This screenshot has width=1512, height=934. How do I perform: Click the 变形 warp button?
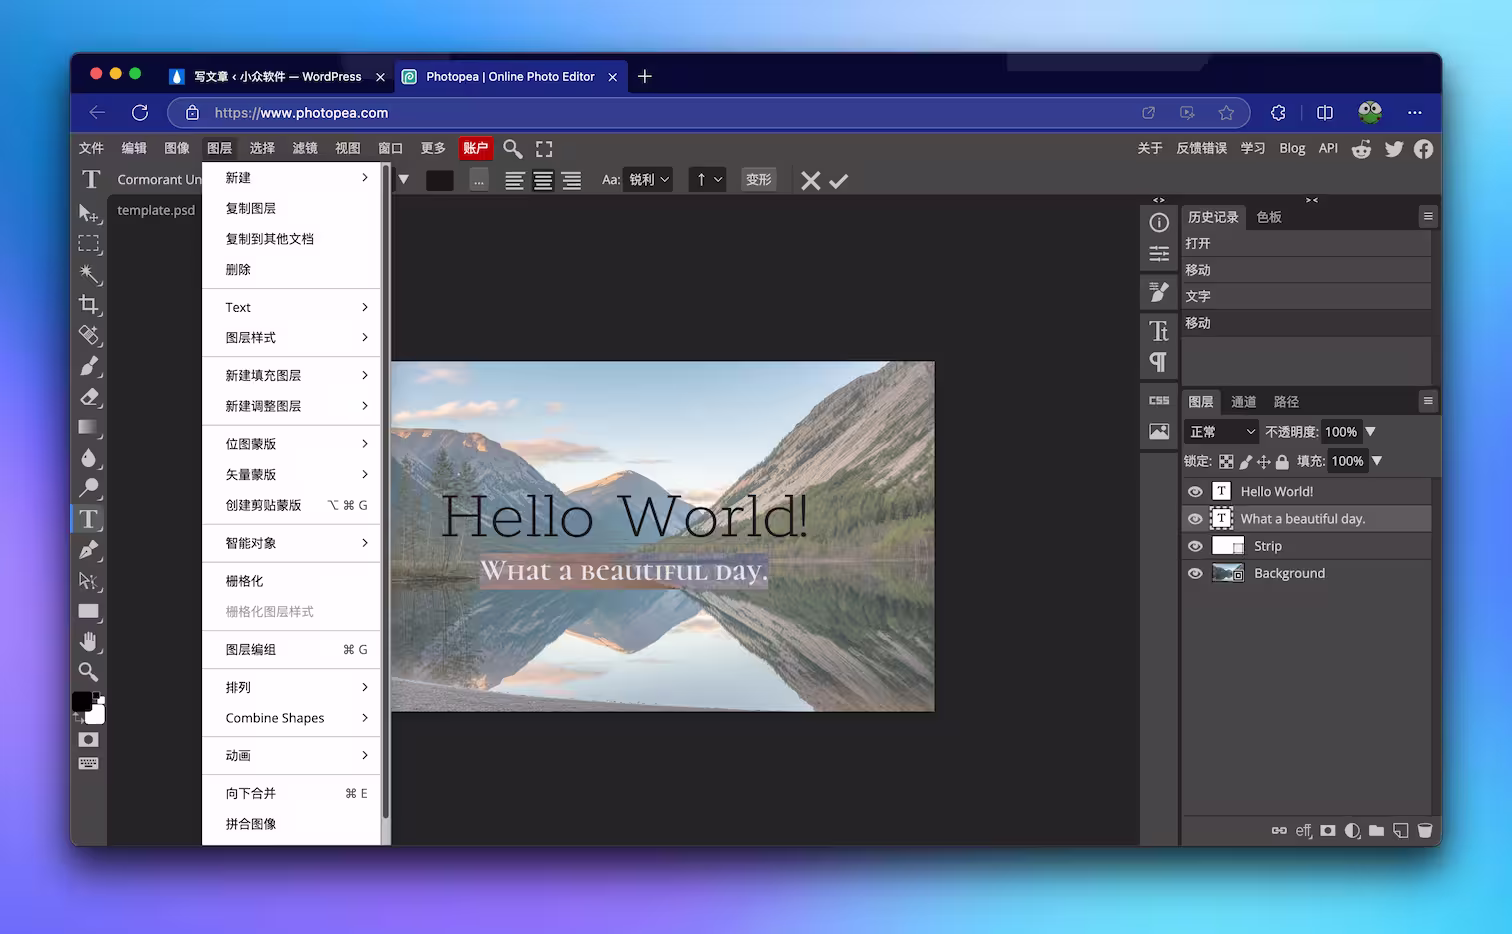[759, 180]
